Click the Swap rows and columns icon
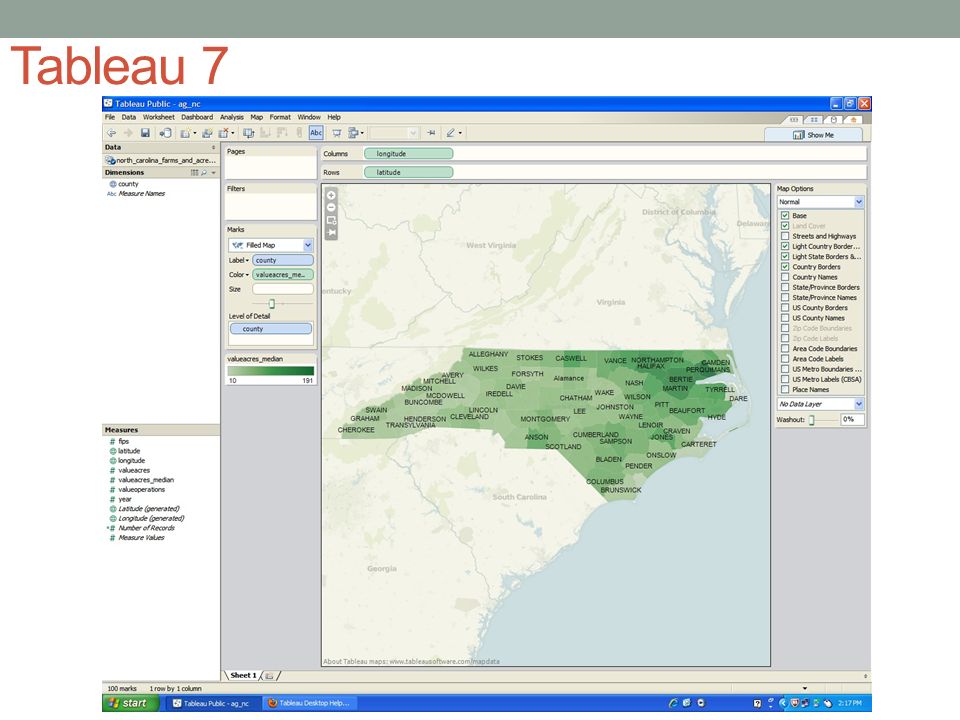Image resolution: width=960 pixels, height=720 pixels. [248, 133]
